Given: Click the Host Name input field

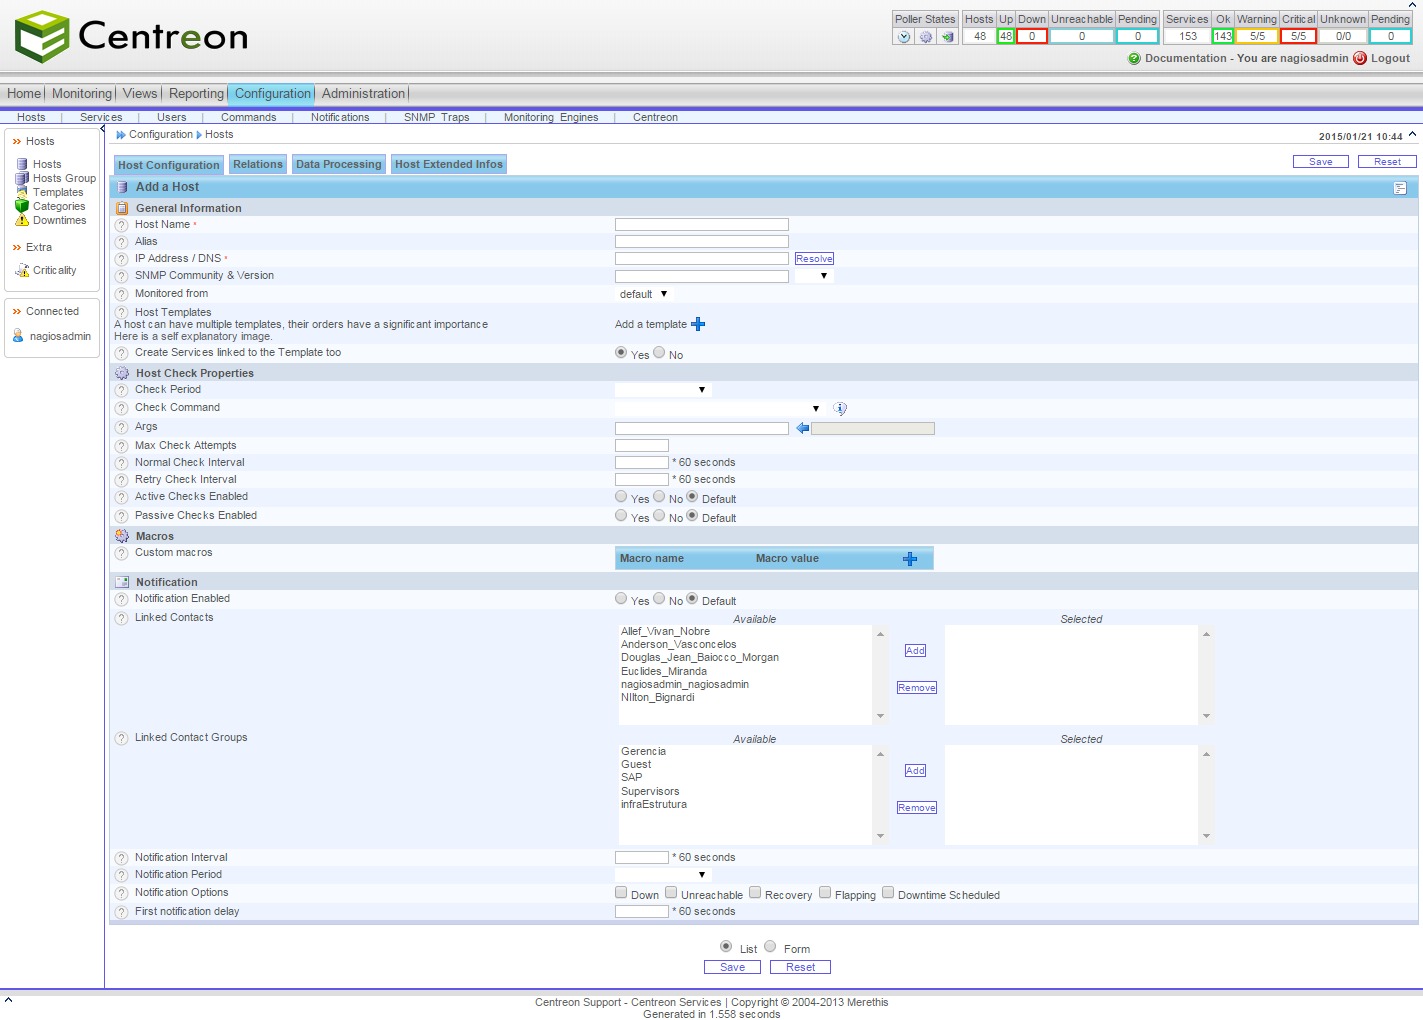Looking at the screenshot, I should tap(702, 225).
